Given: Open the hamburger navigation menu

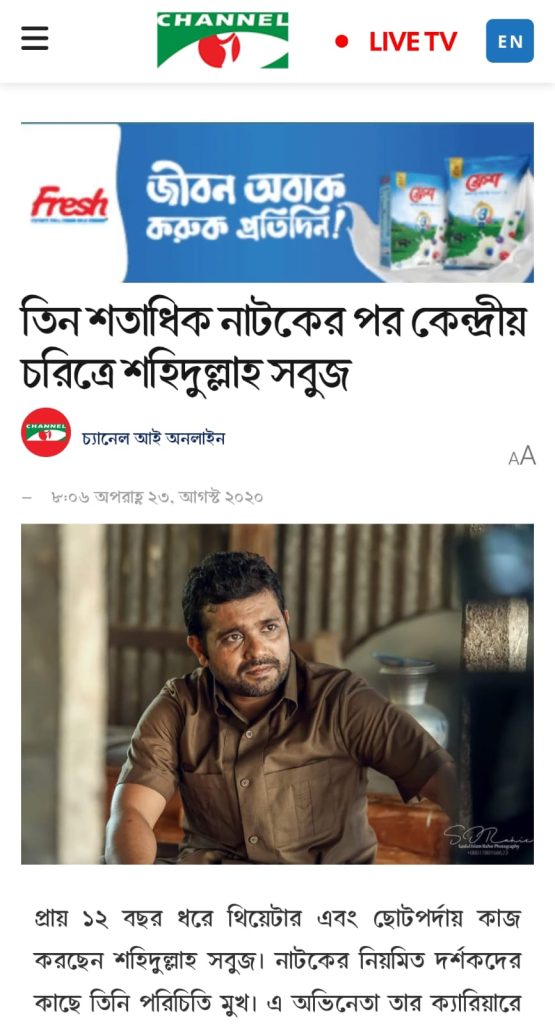Looking at the screenshot, I should tap(35, 39).
